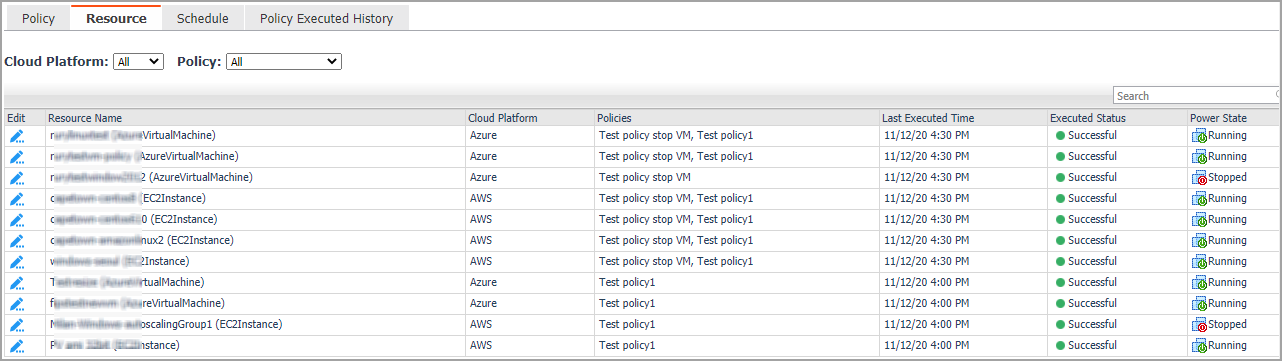Click Running power icon for 'nux2' EC2Instance
1282x361 pixels.
[x=1199, y=241]
